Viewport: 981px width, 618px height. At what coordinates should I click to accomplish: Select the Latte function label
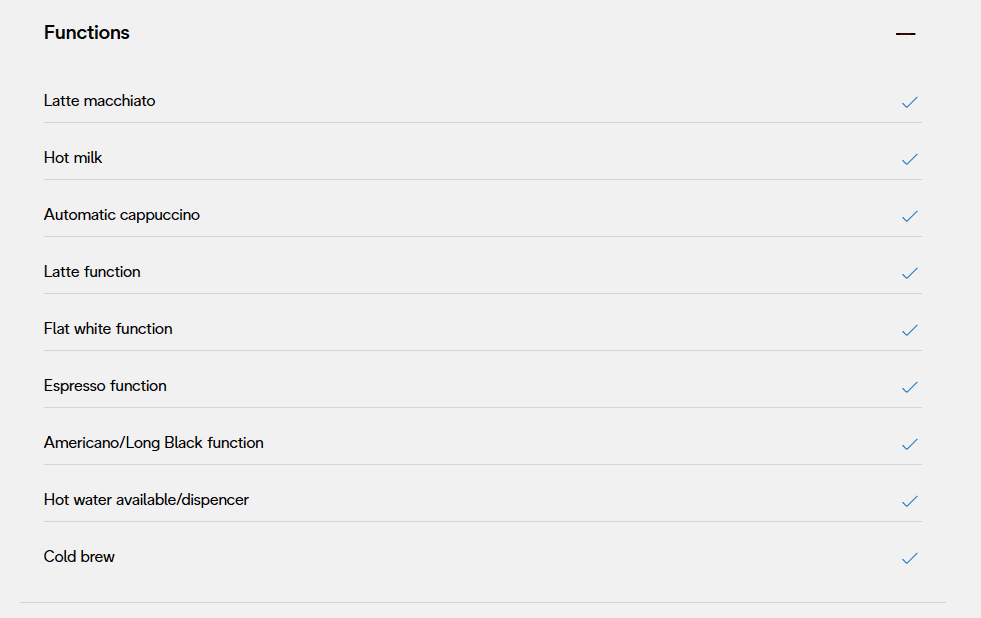pos(92,272)
